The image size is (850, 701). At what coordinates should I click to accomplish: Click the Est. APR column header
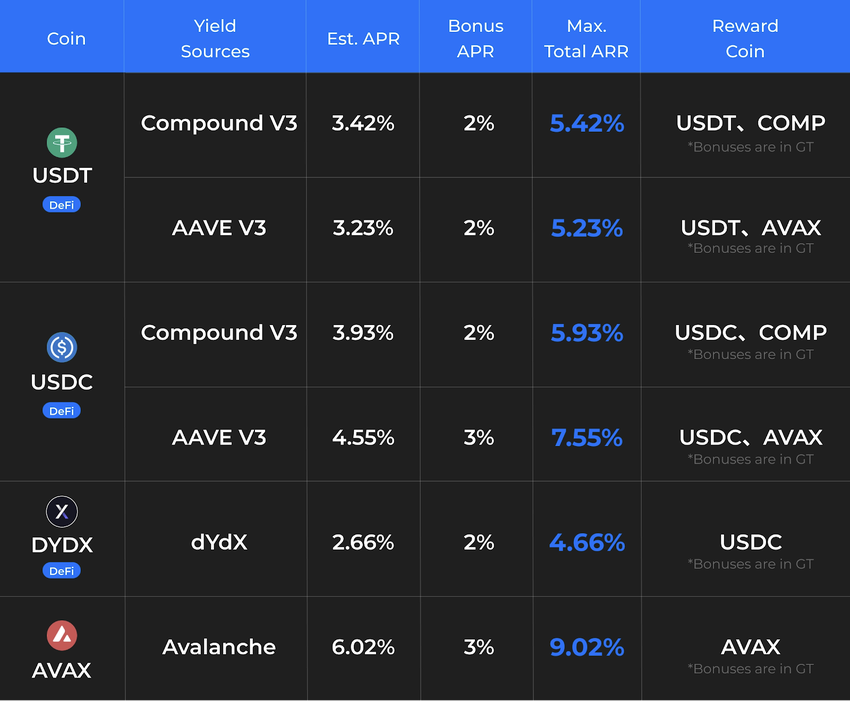point(362,38)
